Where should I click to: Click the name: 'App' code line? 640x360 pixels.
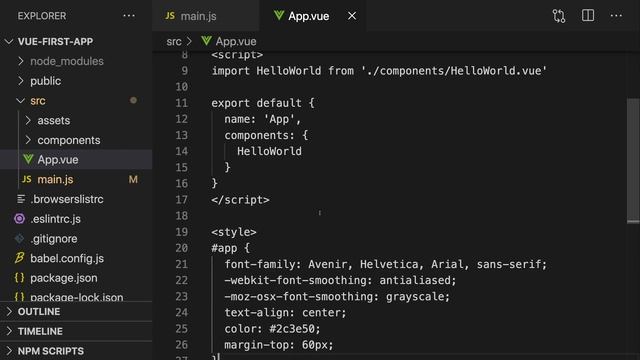click(262, 119)
